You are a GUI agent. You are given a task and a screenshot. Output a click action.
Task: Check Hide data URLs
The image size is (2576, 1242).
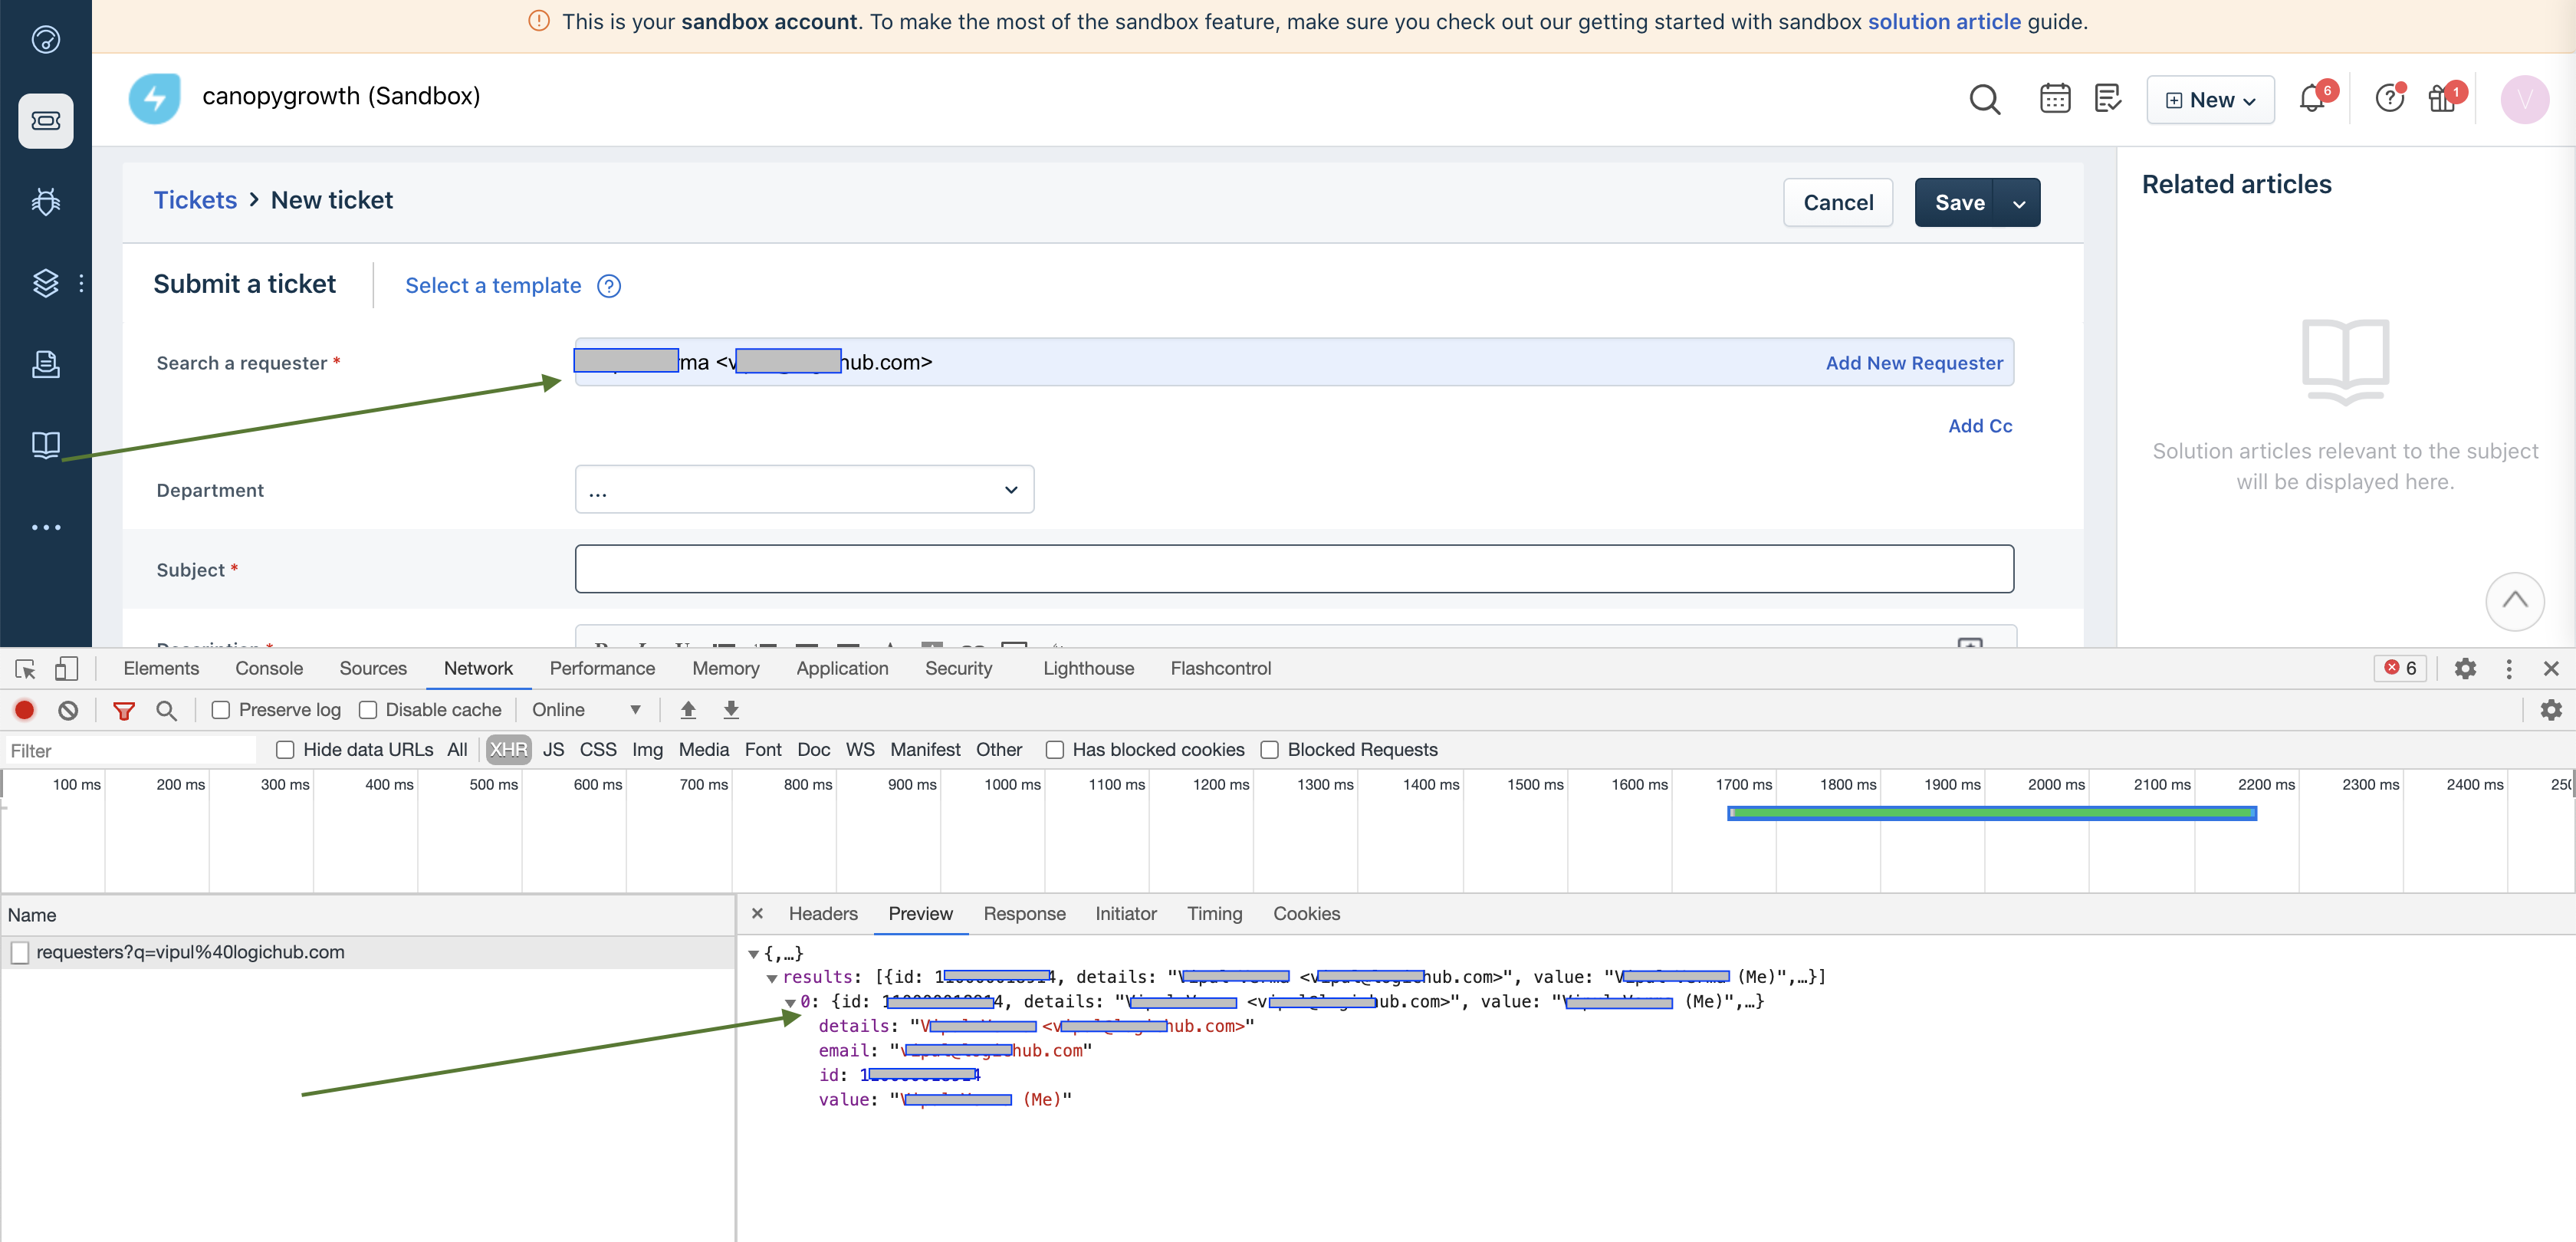tap(285, 750)
